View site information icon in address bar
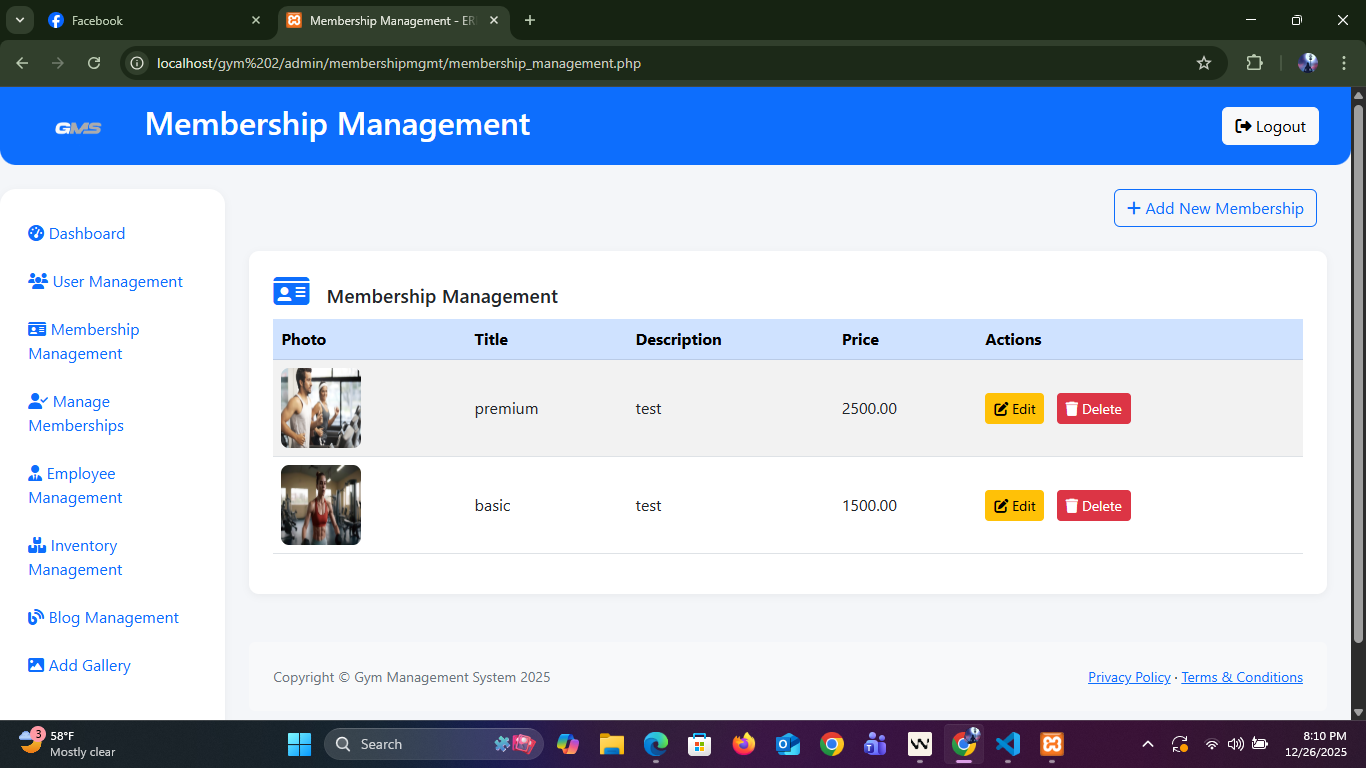 pyautogui.click(x=138, y=63)
